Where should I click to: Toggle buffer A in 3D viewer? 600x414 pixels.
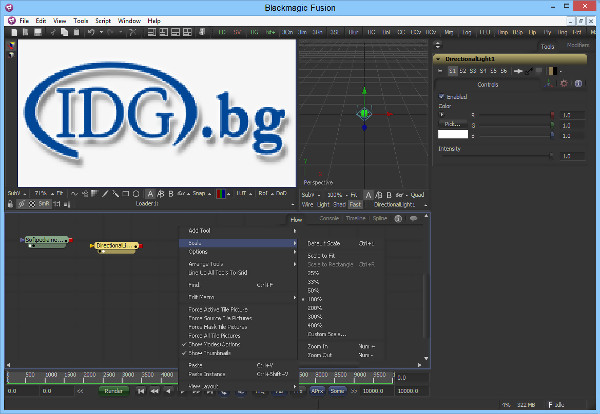click(x=368, y=195)
